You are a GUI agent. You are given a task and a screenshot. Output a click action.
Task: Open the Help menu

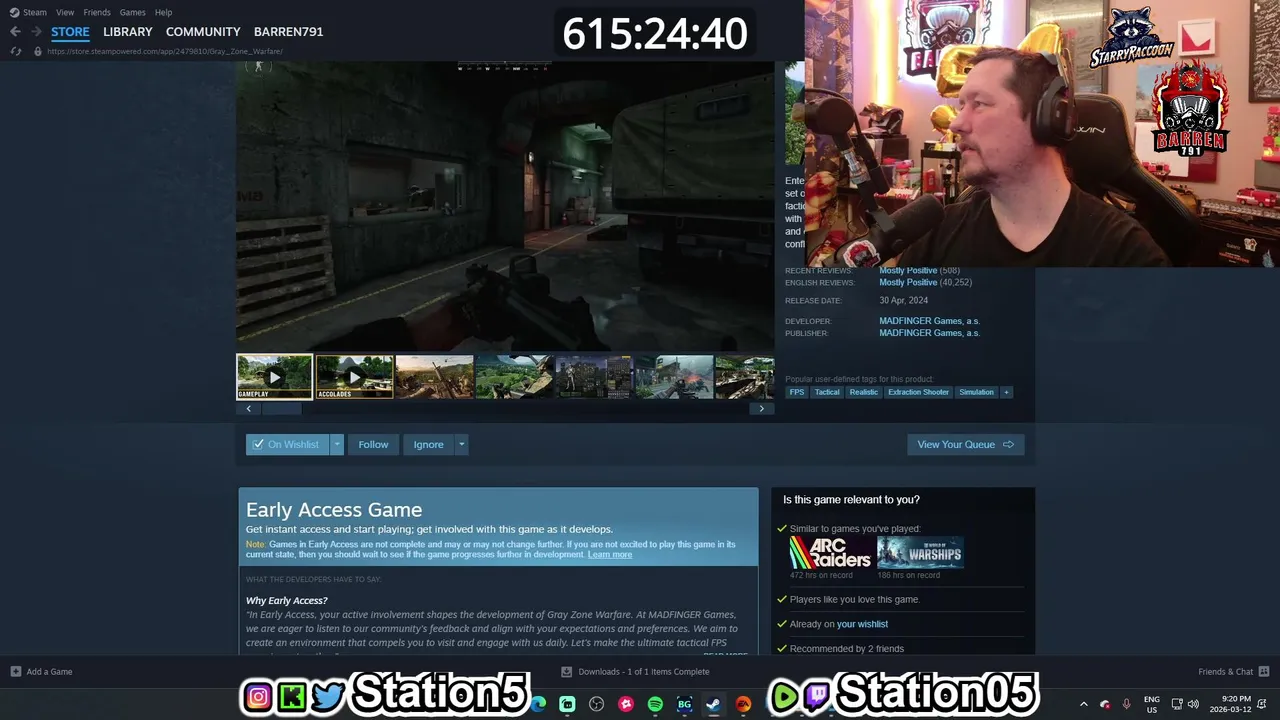(x=163, y=12)
